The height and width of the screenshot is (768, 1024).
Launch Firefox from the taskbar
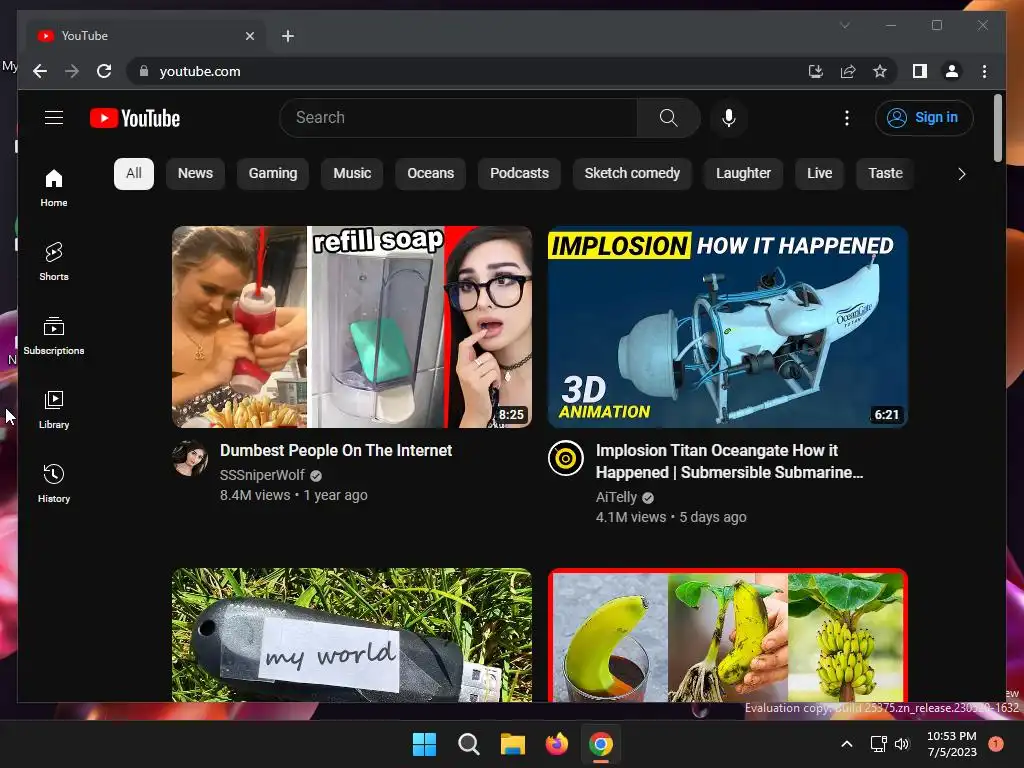click(x=556, y=744)
